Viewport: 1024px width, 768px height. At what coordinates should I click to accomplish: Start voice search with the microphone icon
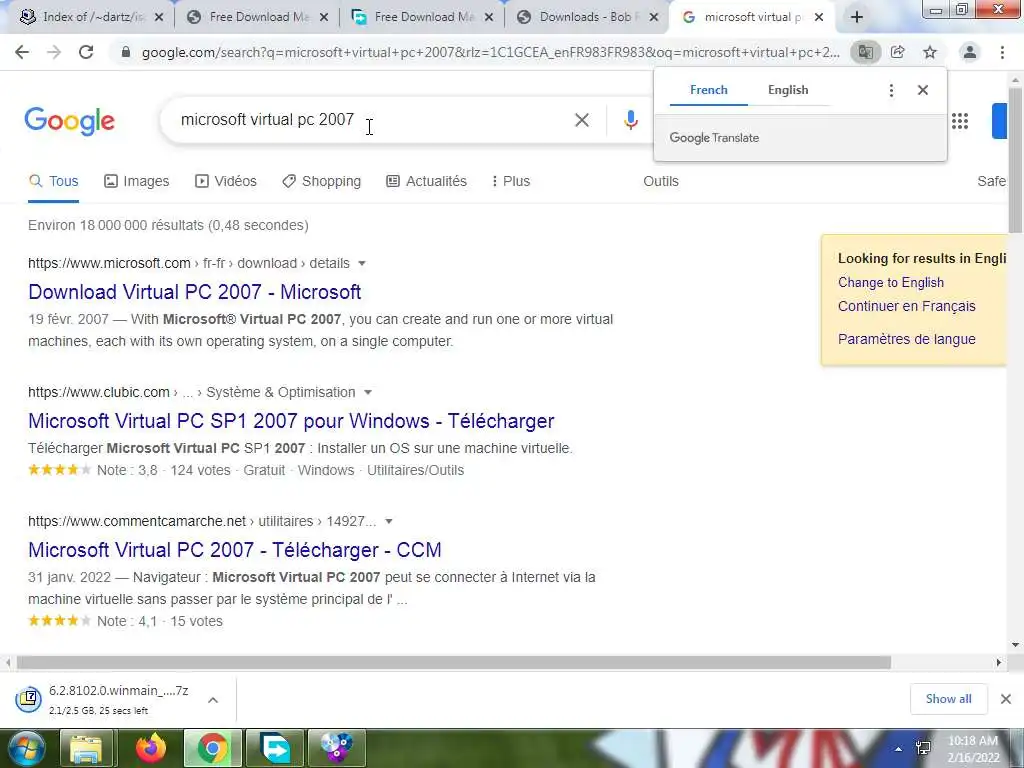(630, 120)
